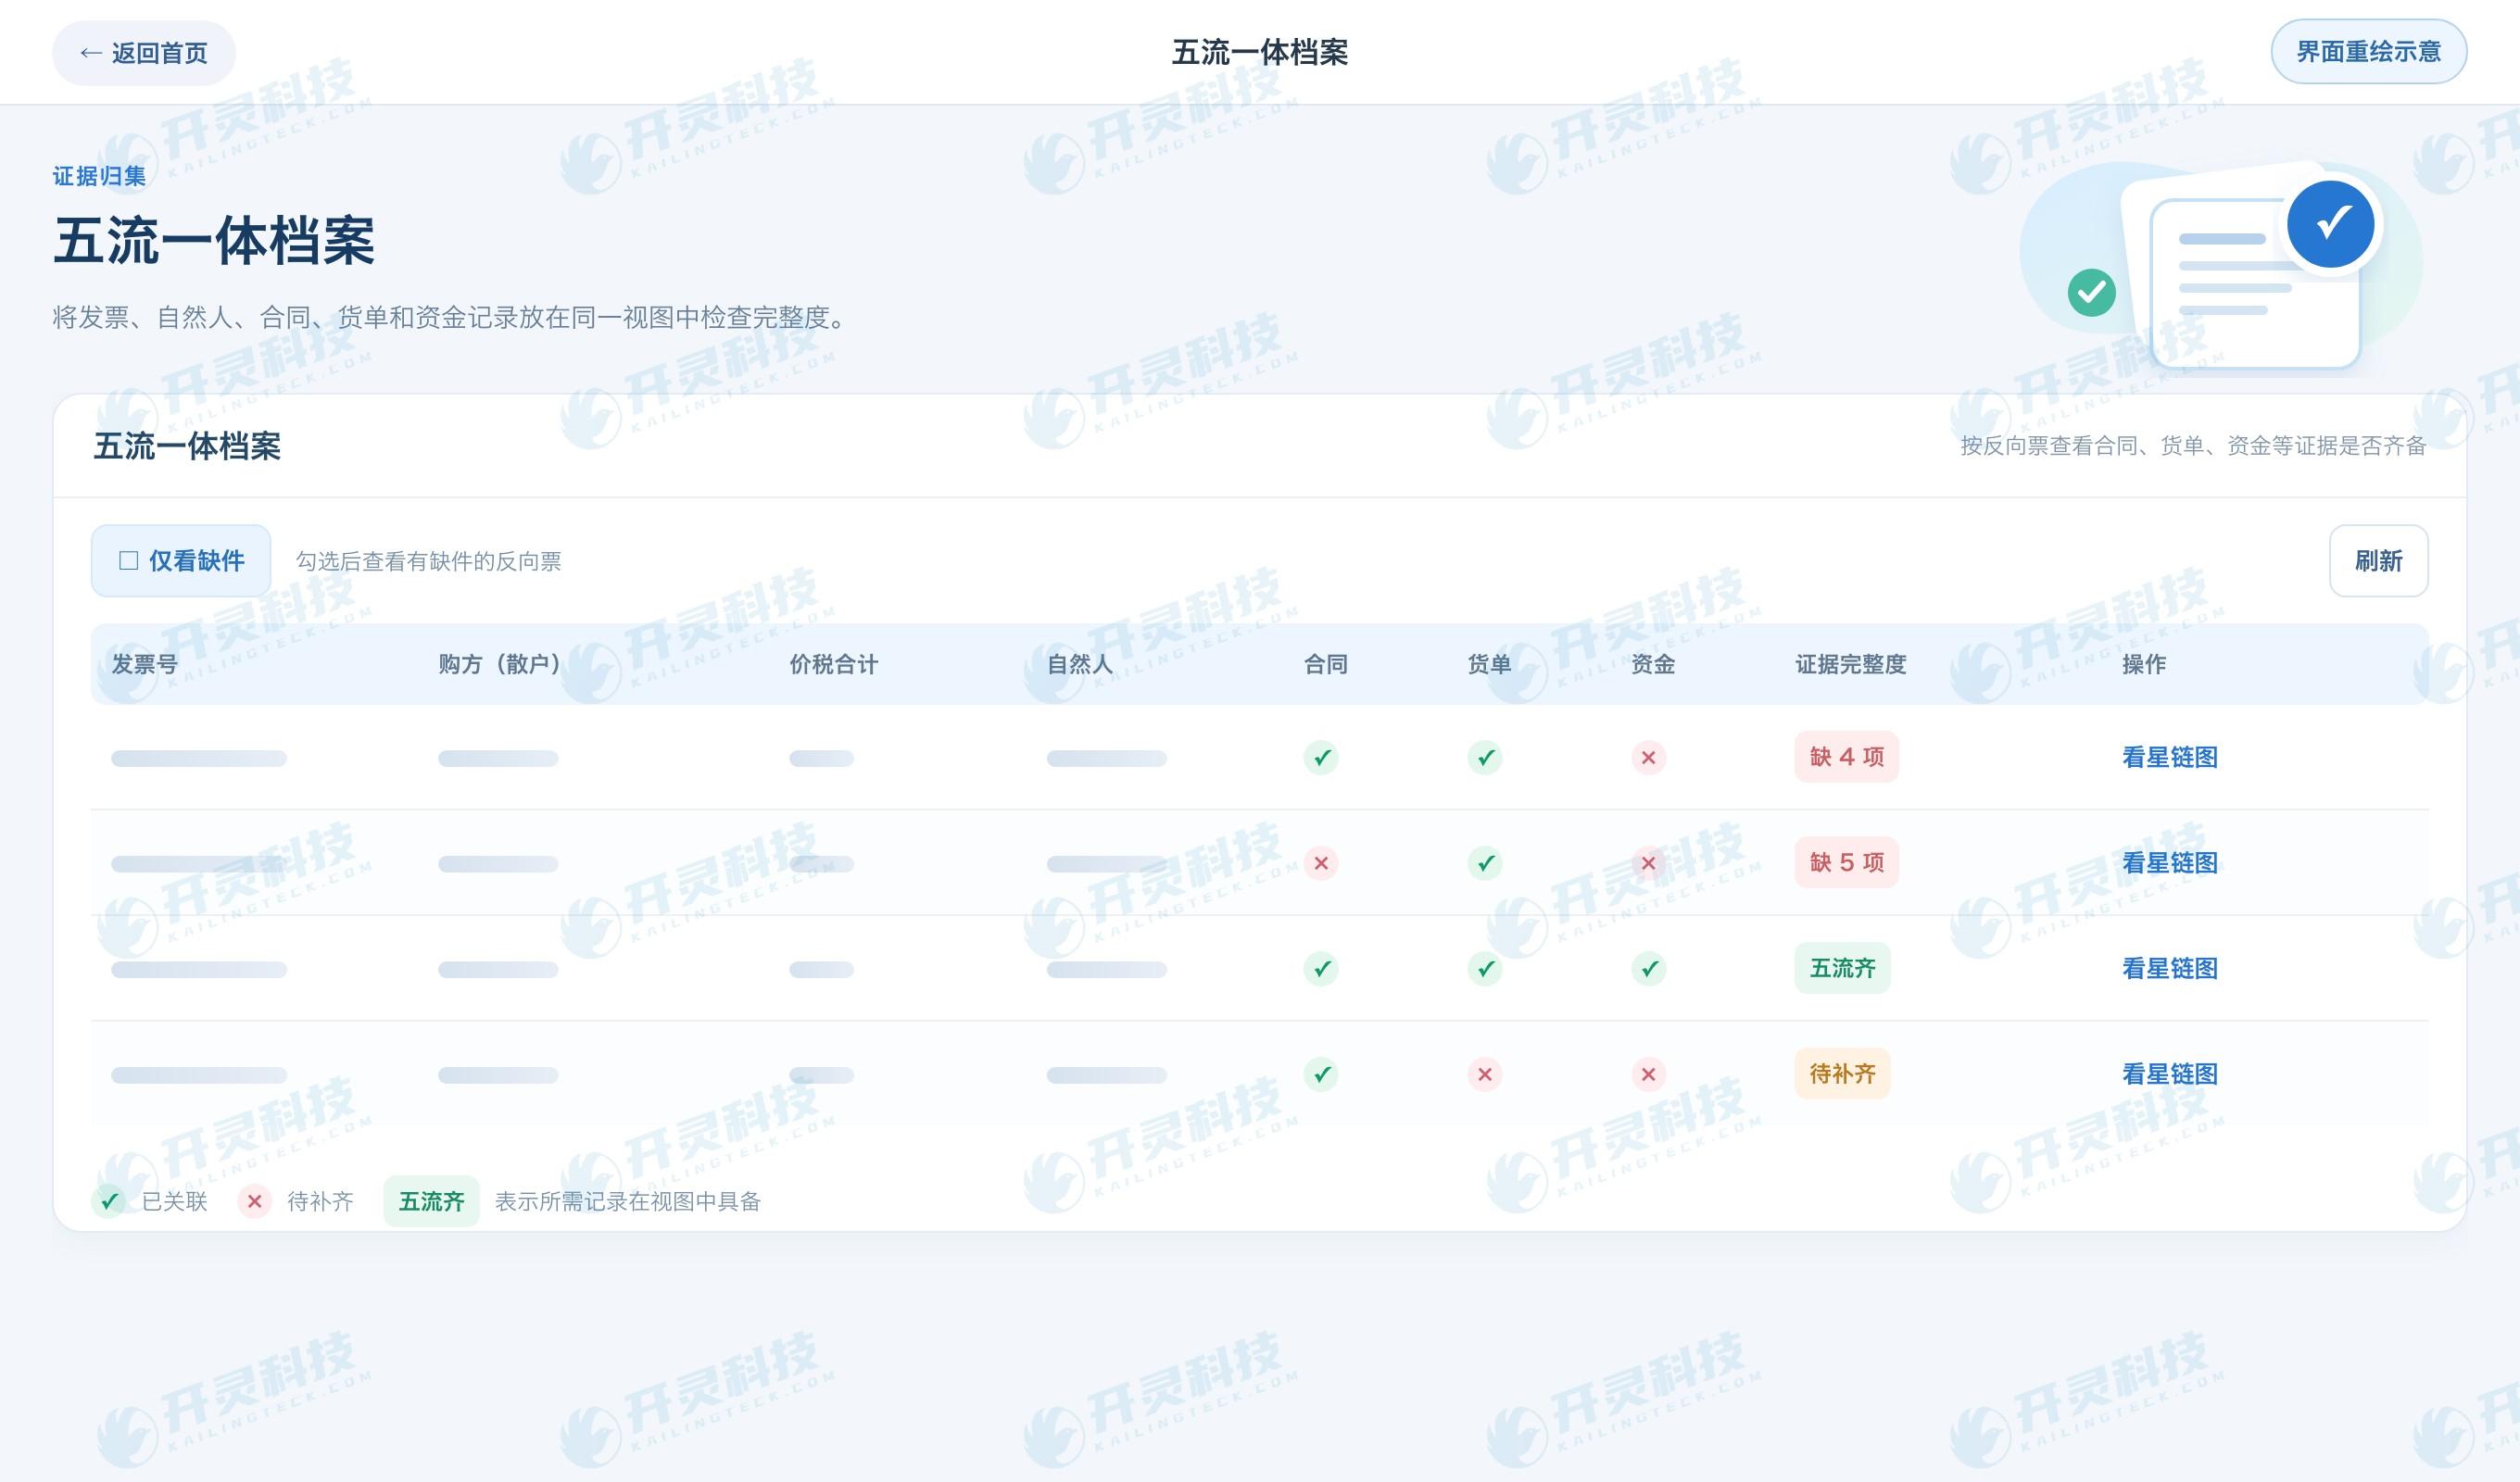The width and height of the screenshot is (2520, 1482).
Task: Click 货单 cross icon in 待补齐 row
Action: point(1485,1075)
